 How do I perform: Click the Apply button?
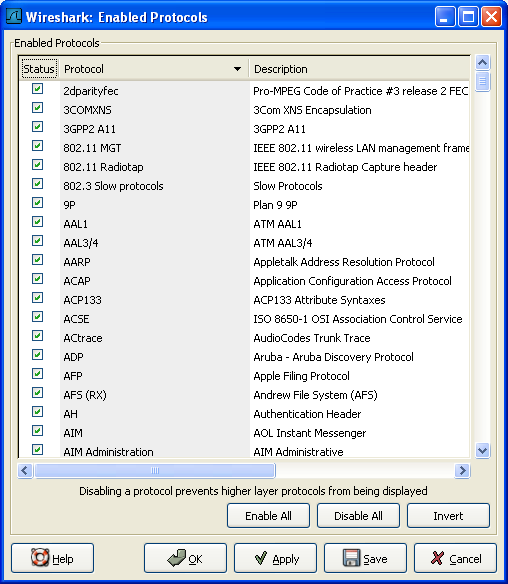pyautogui.click(x=275, y=558)
